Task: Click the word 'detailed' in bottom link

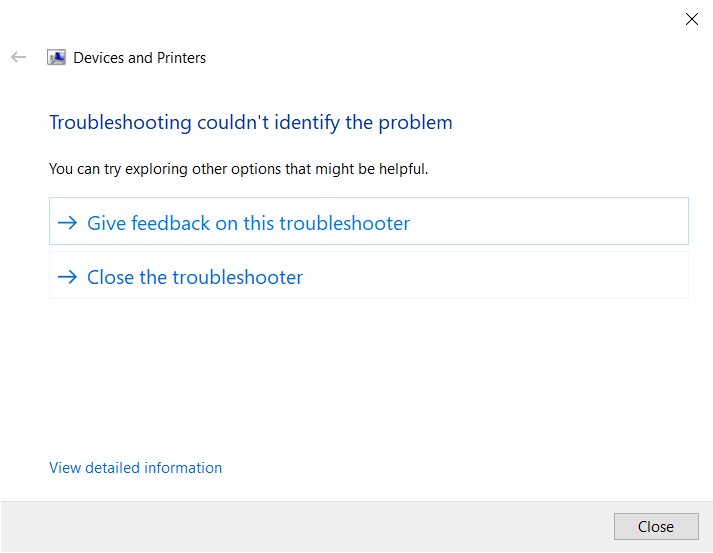Action: 112,468
